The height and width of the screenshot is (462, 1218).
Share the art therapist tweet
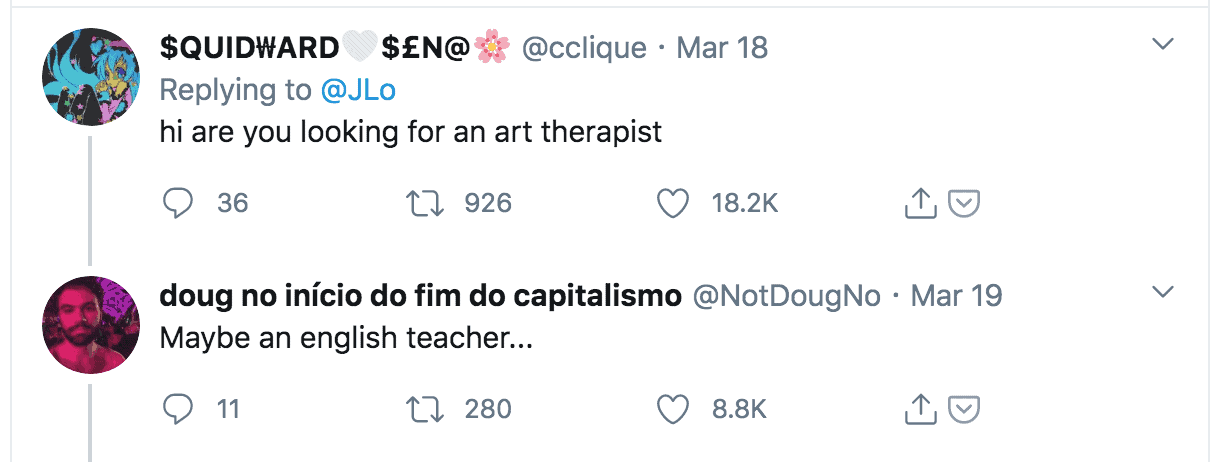tap(918, 203)
